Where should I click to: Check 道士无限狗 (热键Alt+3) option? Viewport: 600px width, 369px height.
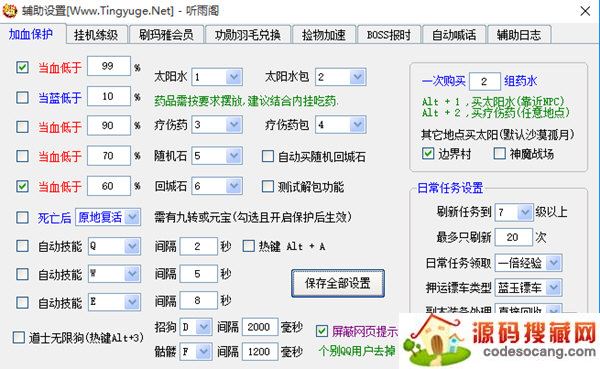tap(18, 338)
